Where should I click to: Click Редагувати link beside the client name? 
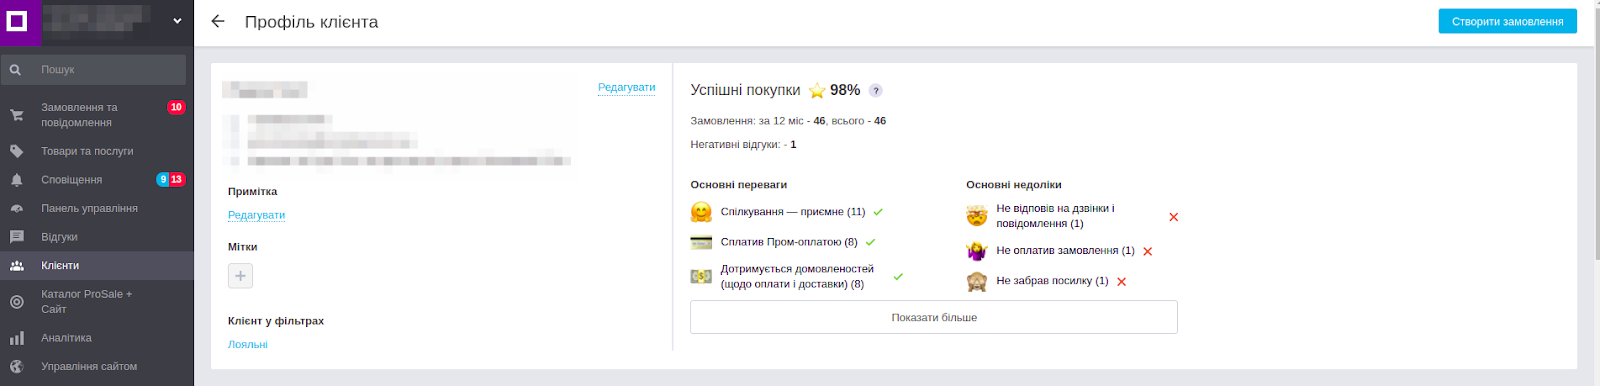click(x=627, y=88)
